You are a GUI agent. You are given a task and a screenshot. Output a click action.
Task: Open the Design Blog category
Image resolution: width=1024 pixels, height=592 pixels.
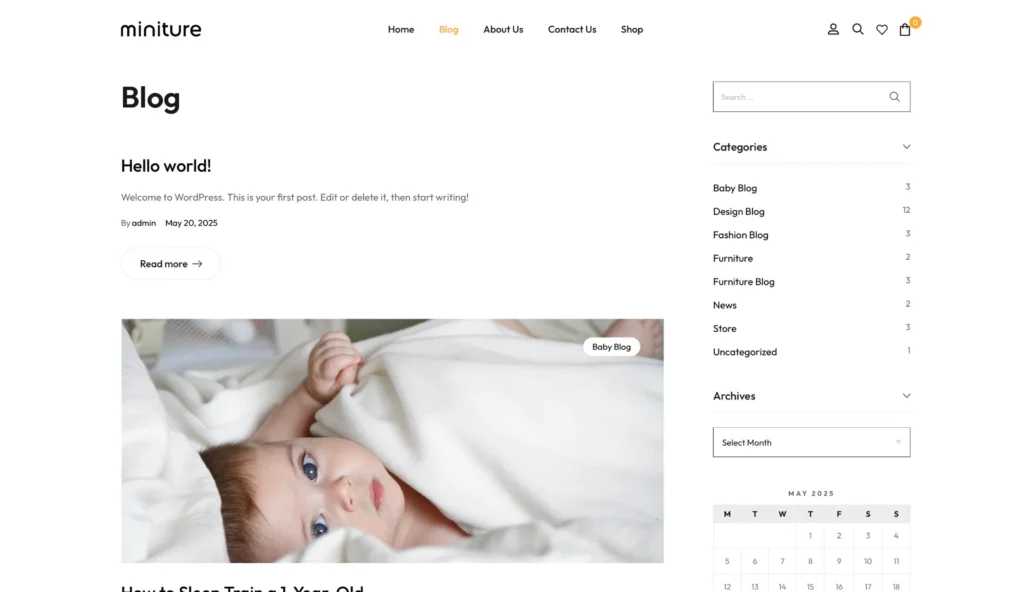(739, 212)
